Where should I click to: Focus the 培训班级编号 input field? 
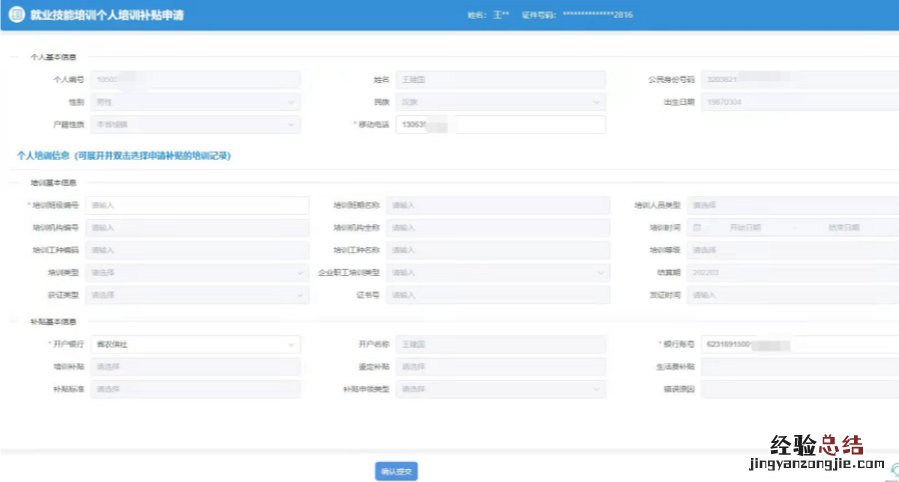pos(198,205)
